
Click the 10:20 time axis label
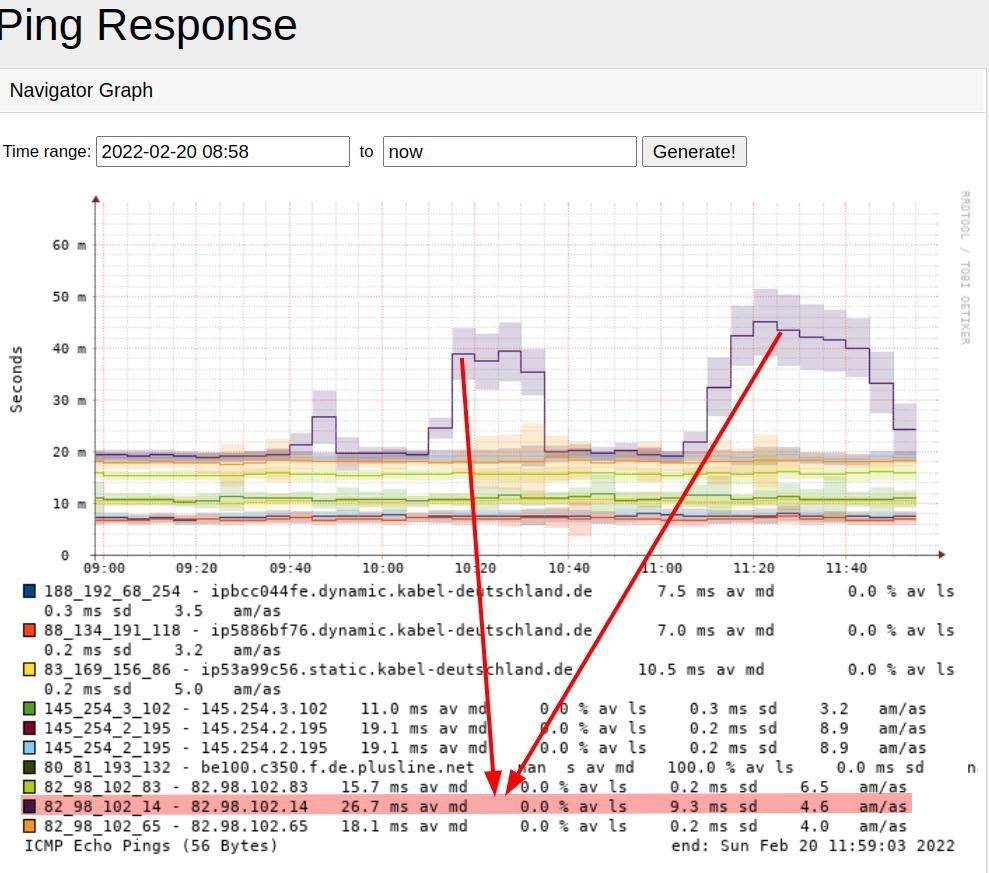click(475, 568)
